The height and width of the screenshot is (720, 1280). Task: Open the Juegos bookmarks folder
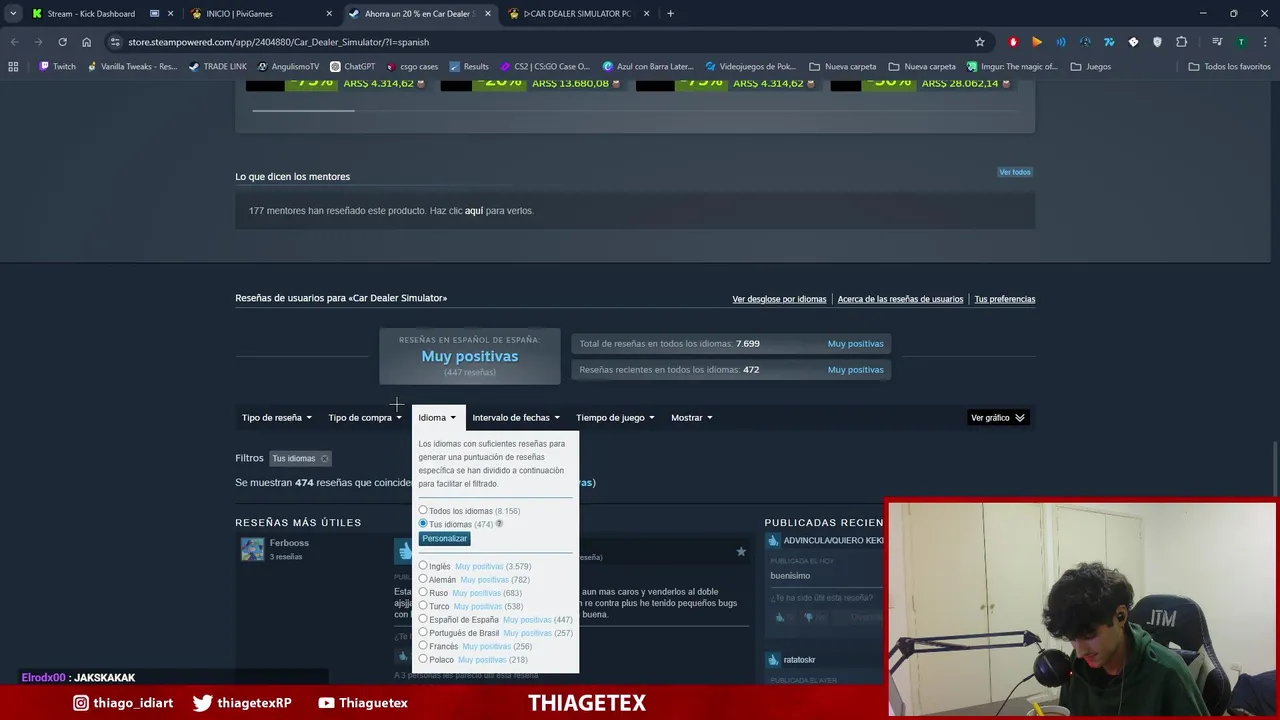1091,67
